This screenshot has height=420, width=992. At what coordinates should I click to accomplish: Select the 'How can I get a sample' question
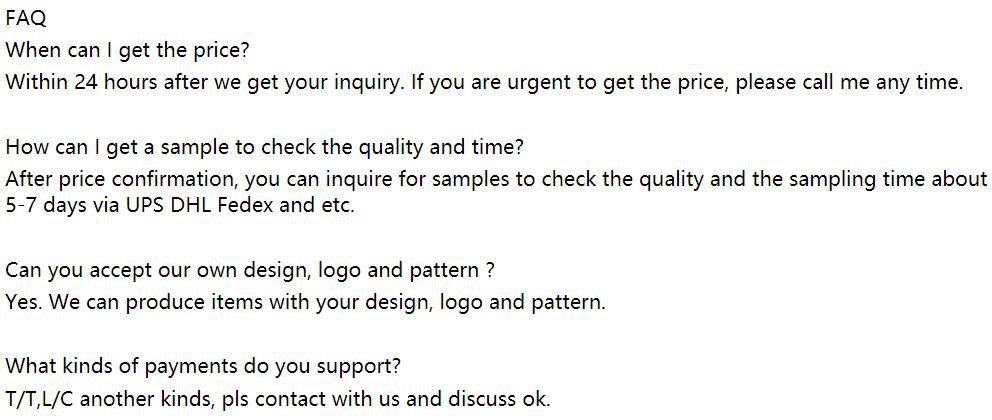tap(264, 148)
